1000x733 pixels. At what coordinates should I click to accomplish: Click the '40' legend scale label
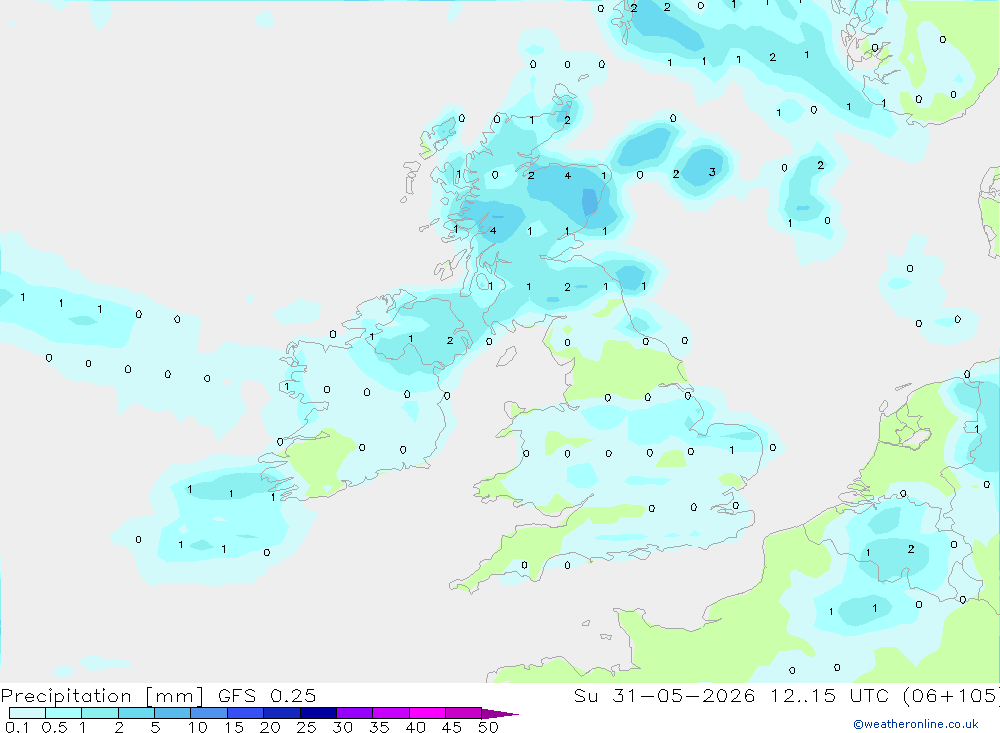[416, 727]
